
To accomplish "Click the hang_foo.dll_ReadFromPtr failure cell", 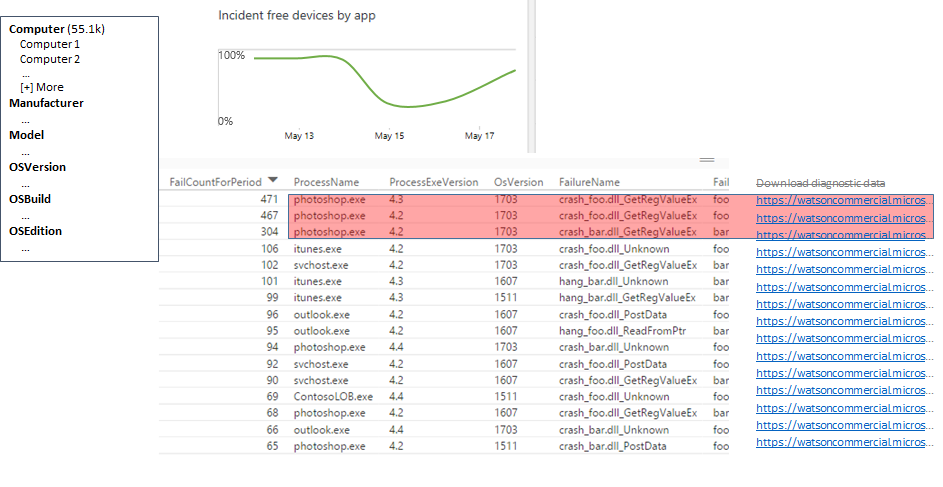I will pos(622,331).
